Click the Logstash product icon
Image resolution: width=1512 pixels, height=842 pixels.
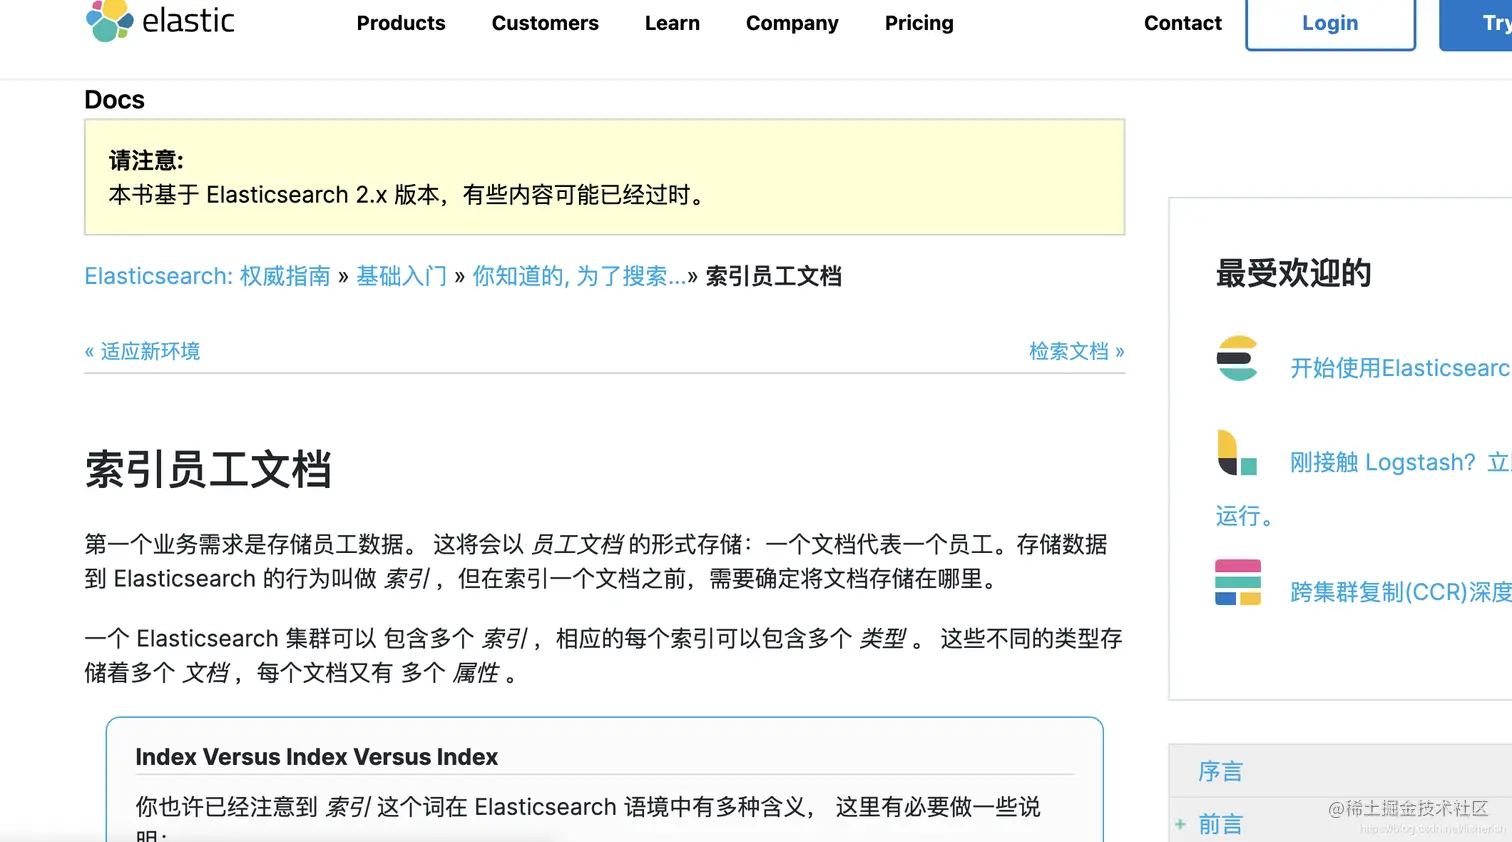point(1237,452)
